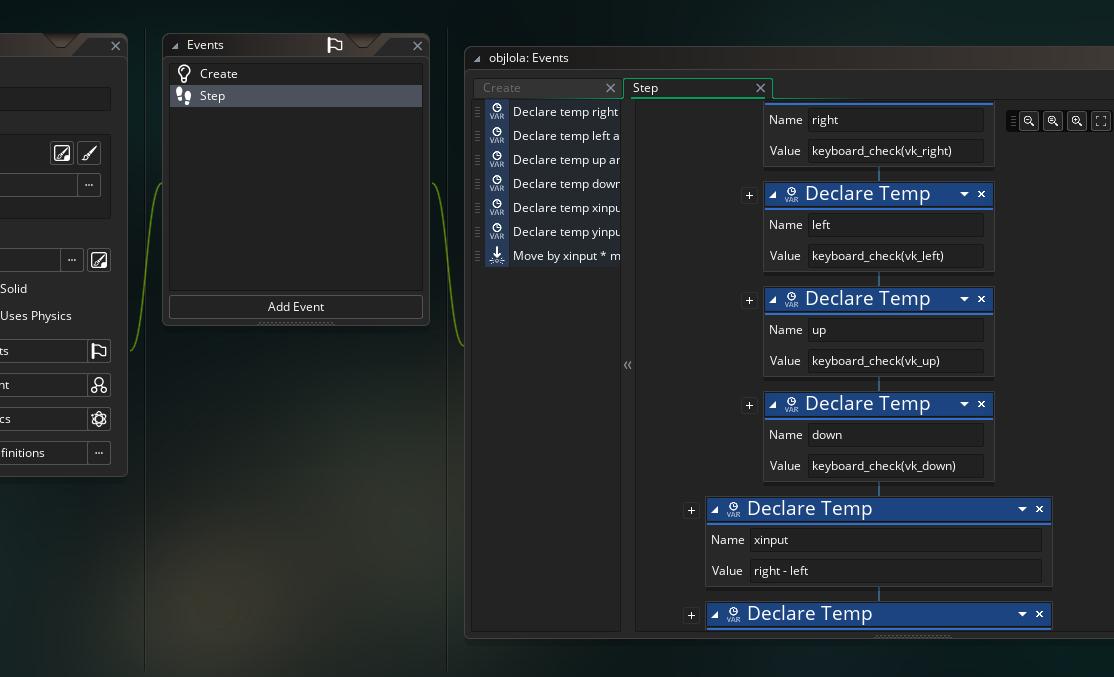Click the flag icon in Events panel header
1114x677 pixels.
coord(335,45)
